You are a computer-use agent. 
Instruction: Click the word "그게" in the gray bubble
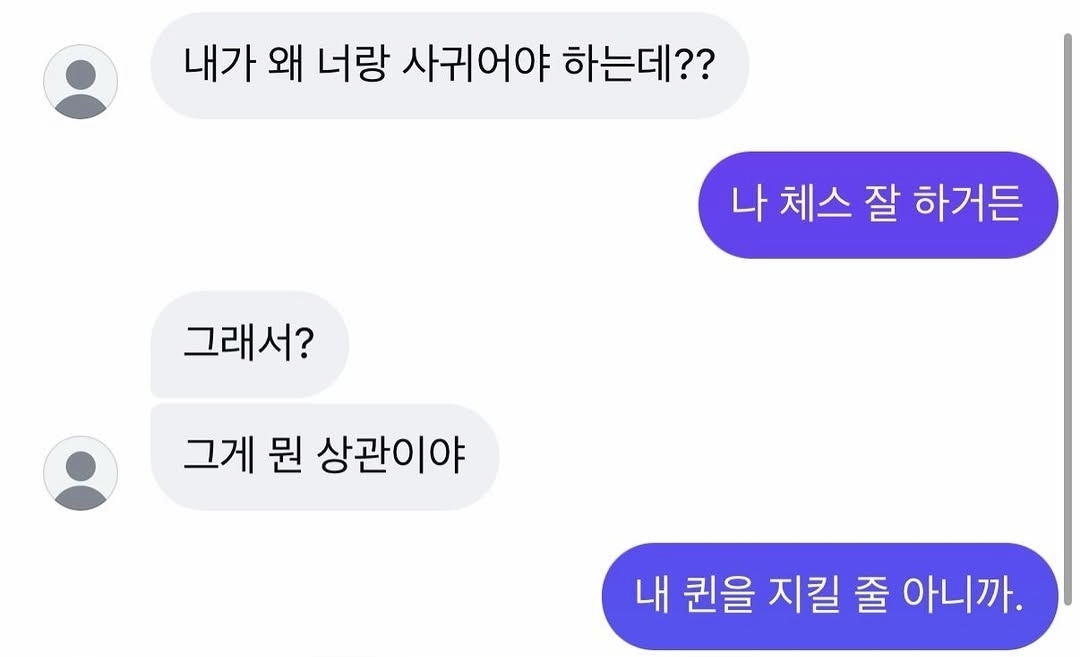point(220,456)
